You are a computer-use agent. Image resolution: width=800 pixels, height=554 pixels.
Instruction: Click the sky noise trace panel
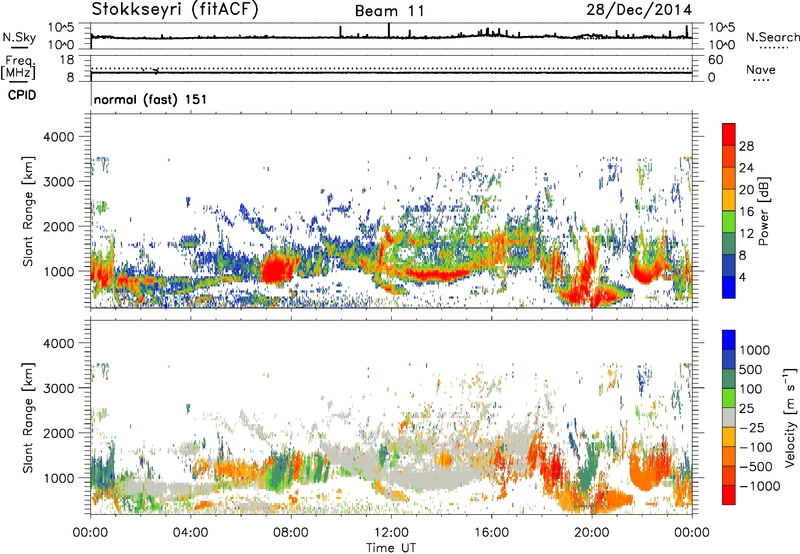[391, 36]
